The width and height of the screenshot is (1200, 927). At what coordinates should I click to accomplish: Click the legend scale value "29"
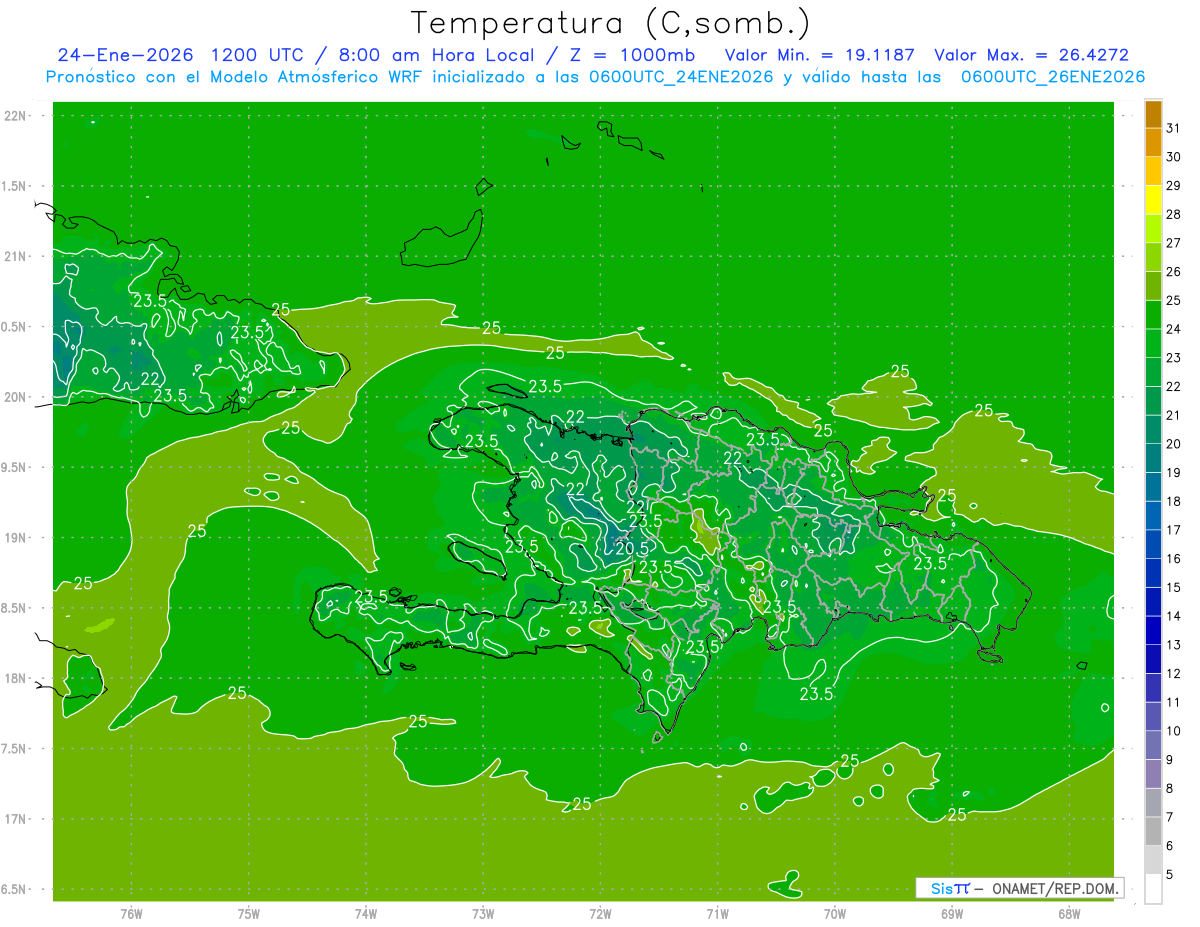[1174, 186]
